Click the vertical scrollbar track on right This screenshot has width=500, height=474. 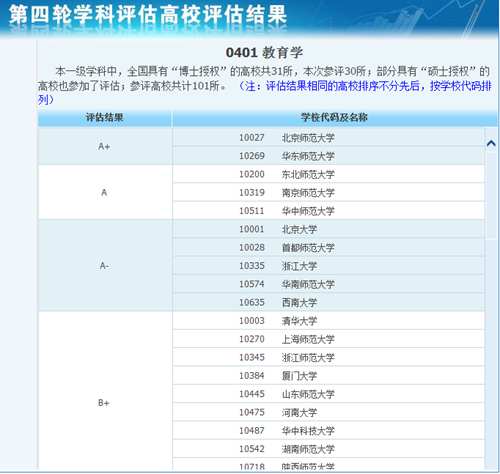pos(491,300)
